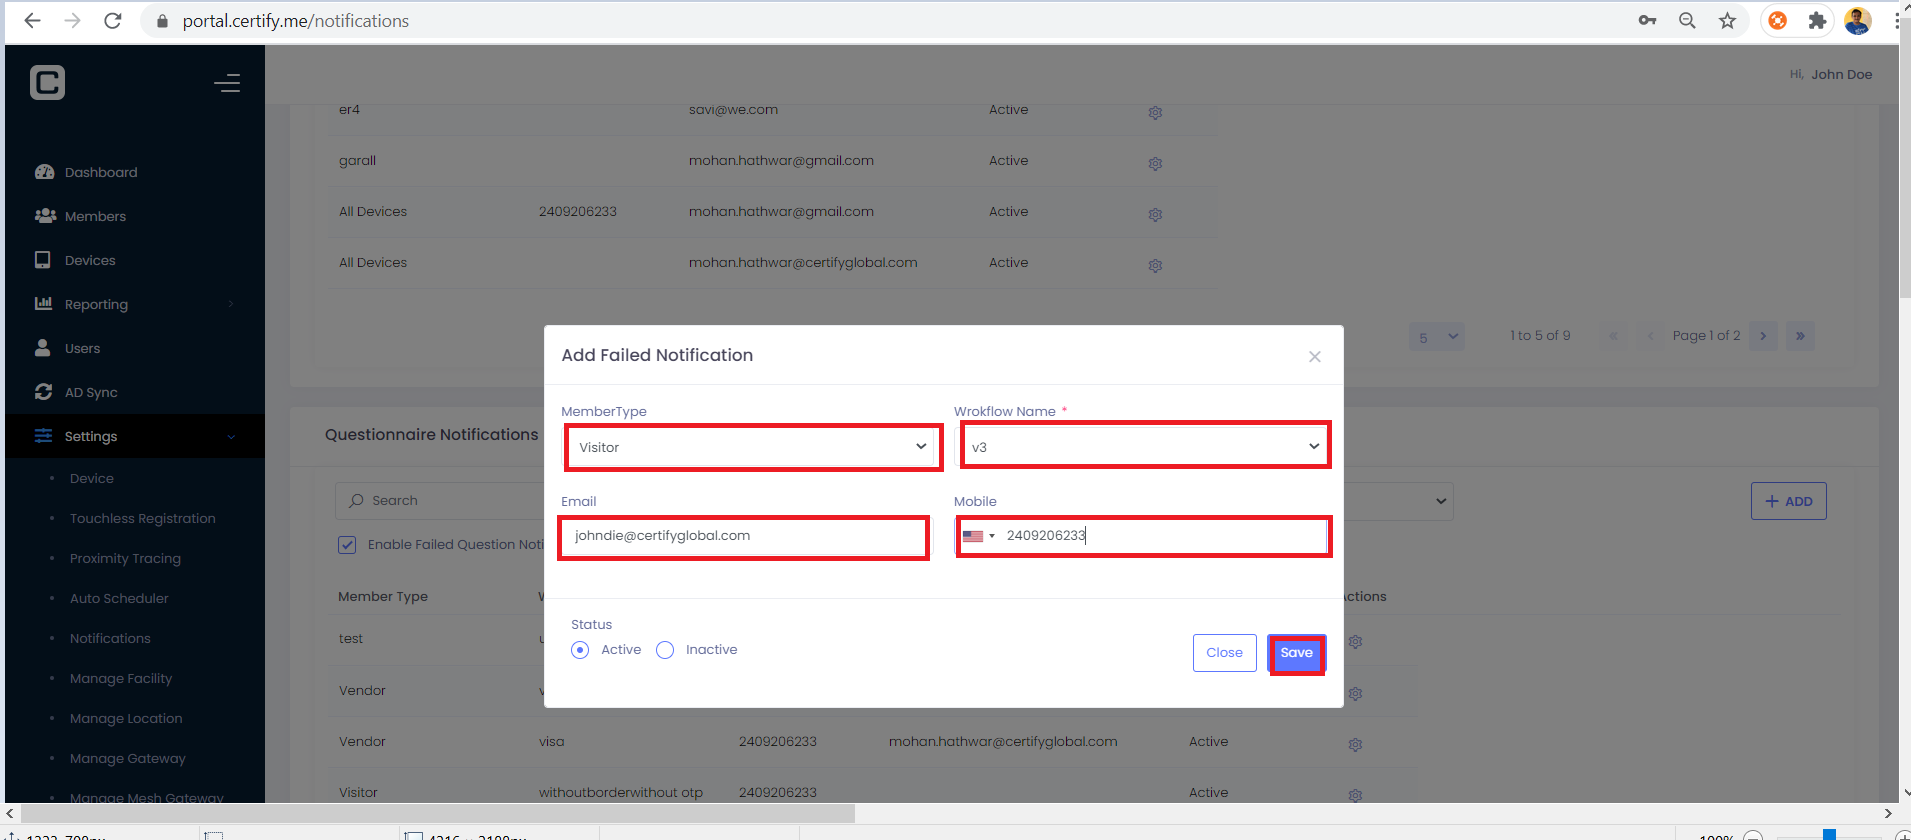Click the Devices icon in the sidebar
The height and width of the screenshot is (840, 1911).
[43, 260]
